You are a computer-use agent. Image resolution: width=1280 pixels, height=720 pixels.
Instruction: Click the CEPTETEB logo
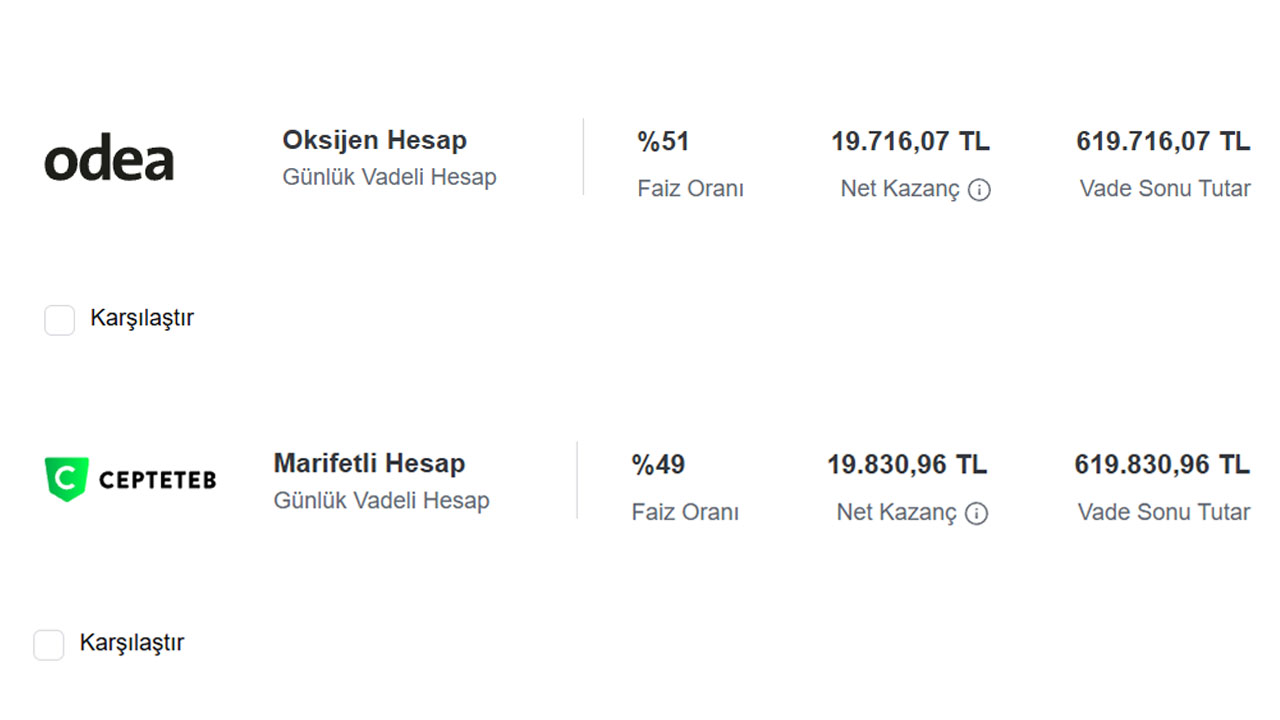tap(130, 480)
